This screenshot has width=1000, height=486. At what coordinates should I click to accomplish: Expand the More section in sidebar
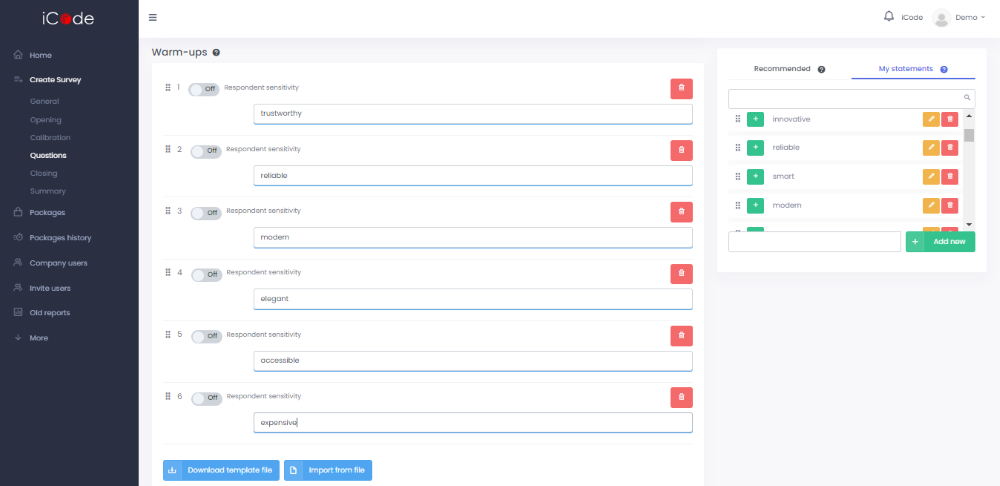coord(38,338)
